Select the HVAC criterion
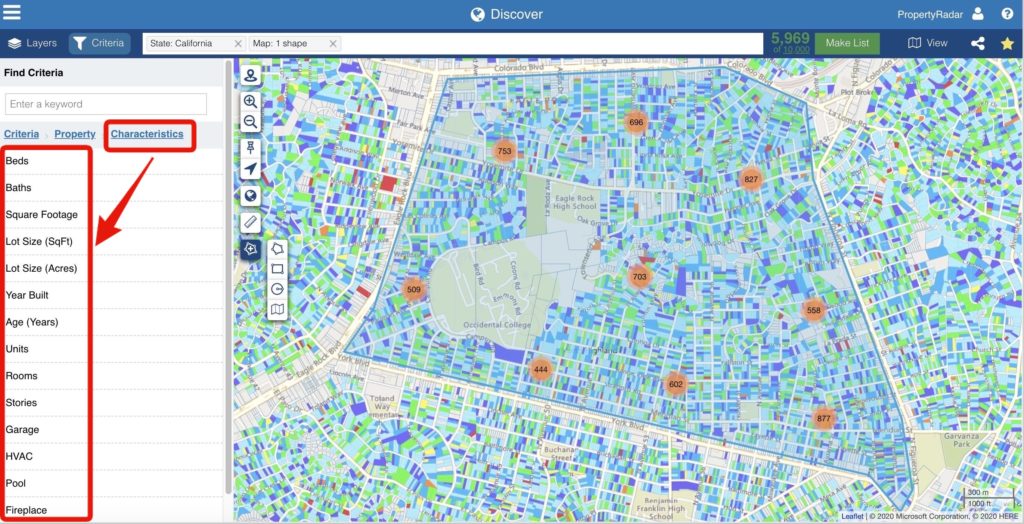 coord(112,456)
